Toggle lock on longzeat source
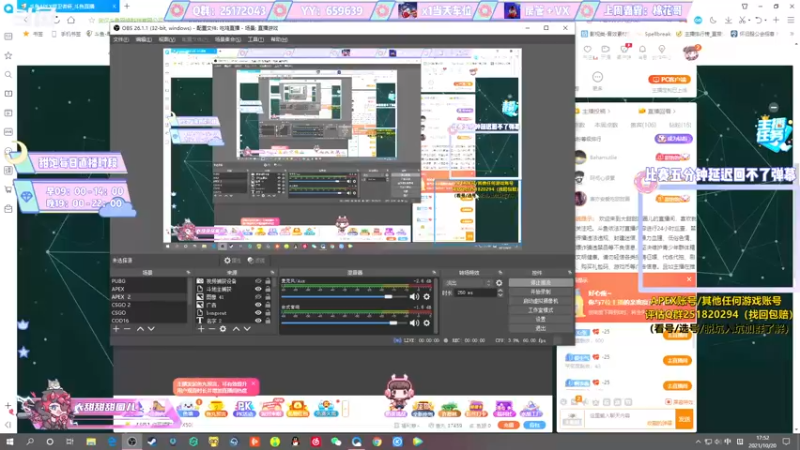The width and height of the screenshot is (800, 450). 268,313
